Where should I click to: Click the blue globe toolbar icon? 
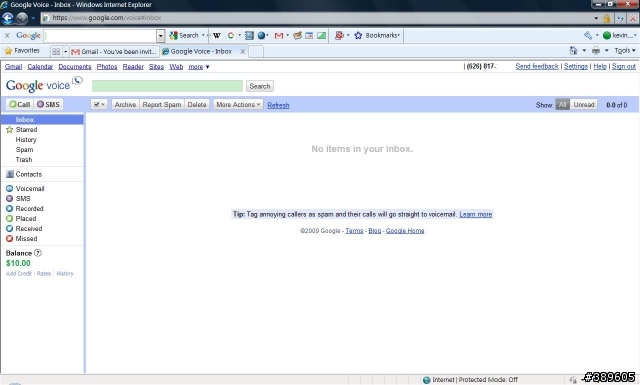261,36
